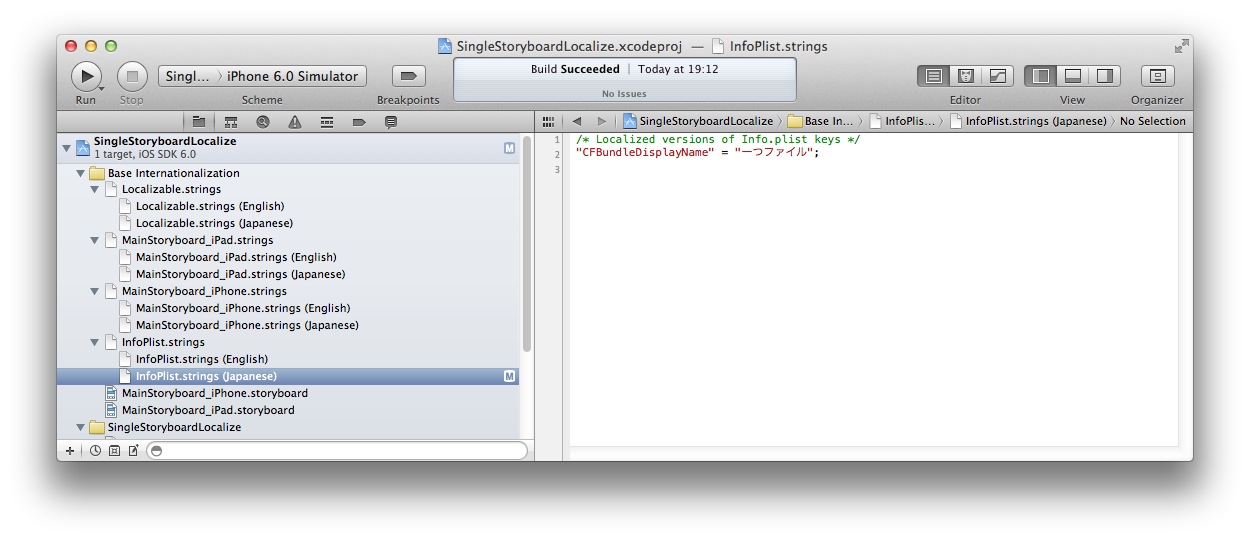
Task: Click the add (+) button below navigator
Action: click(69, 451)
